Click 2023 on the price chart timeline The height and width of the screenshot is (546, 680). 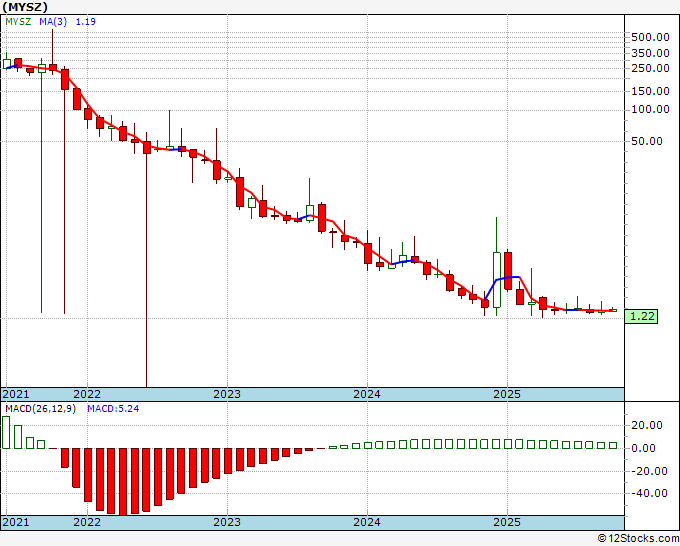point(227,394)
